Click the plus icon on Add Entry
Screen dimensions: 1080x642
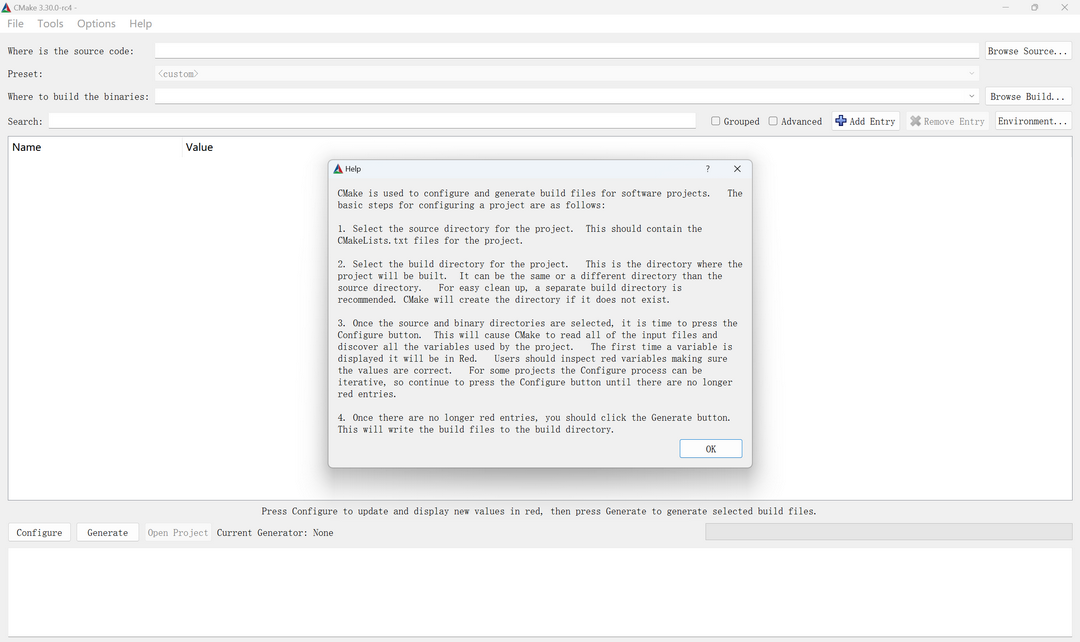pyautogui.click(x=841, y=121)
